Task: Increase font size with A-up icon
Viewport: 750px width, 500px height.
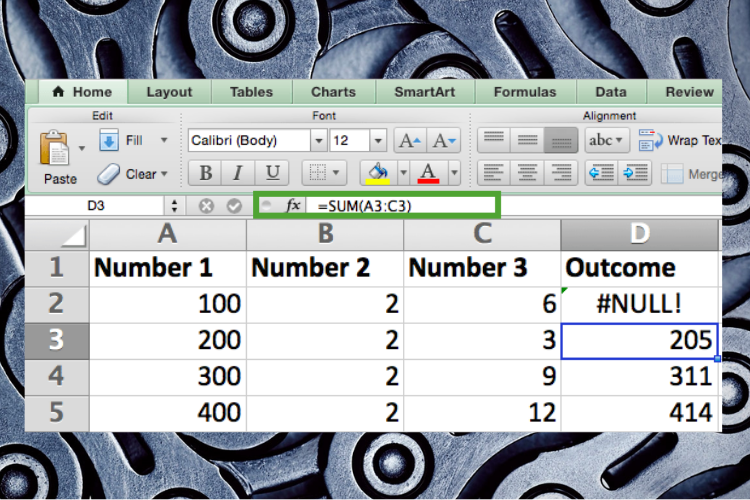Action: pos(410,141)
